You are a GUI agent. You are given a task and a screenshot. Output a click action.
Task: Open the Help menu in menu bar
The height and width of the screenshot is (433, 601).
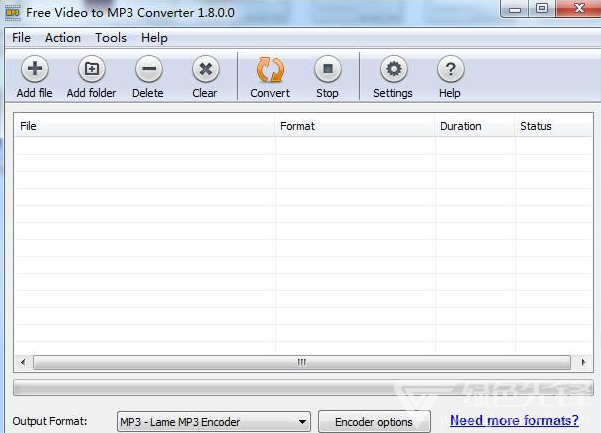tap(154, 38)
